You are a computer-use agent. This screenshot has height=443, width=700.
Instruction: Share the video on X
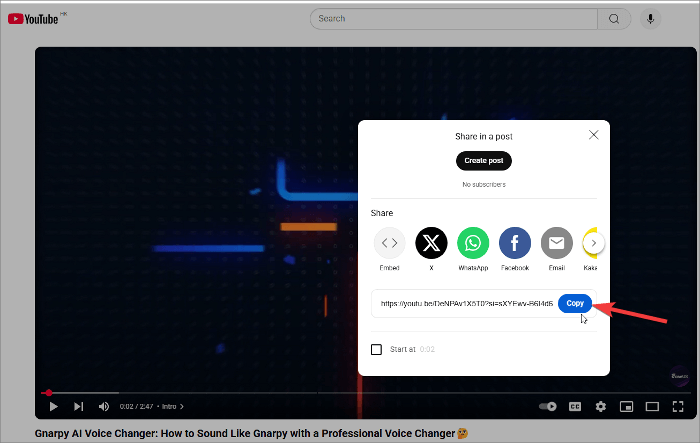(431, 243)
